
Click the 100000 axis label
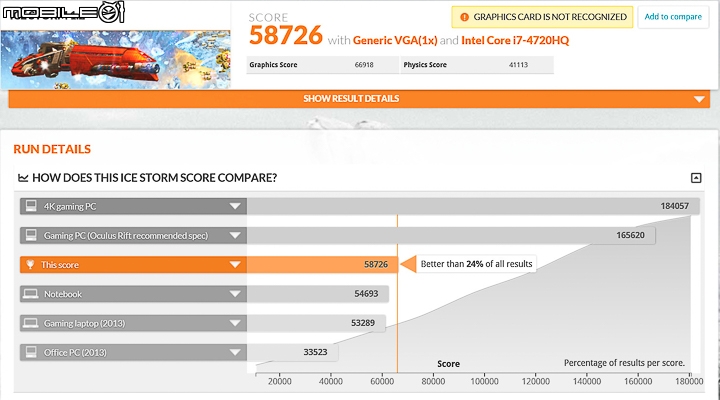(484, 381)
